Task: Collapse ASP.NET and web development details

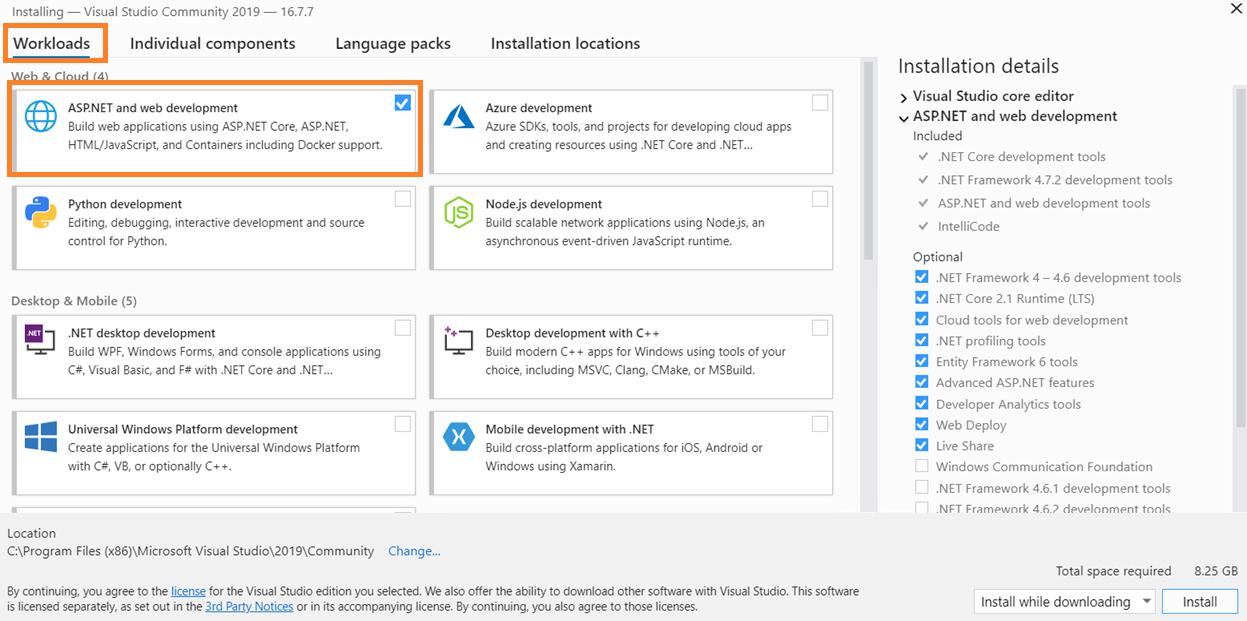Action: pyautogui.click(x=904, y=117)
